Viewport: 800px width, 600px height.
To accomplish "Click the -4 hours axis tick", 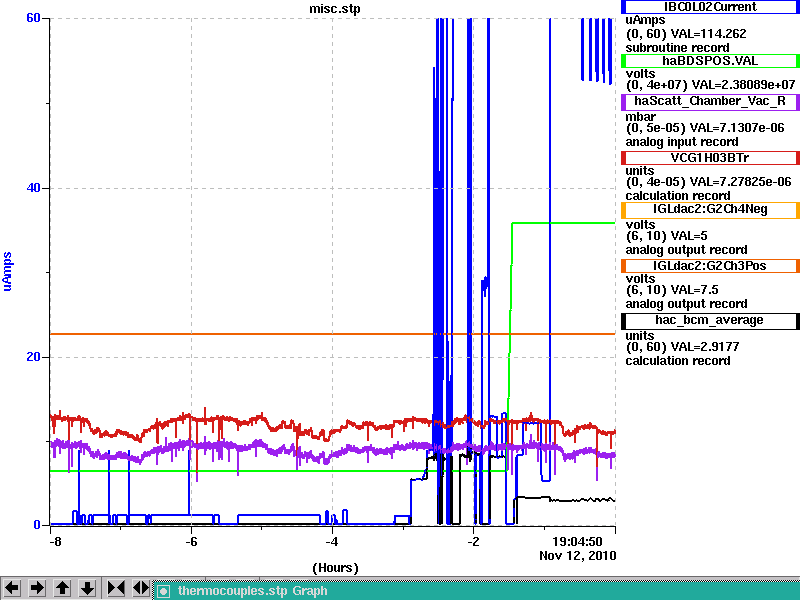I will coord(332,541).
